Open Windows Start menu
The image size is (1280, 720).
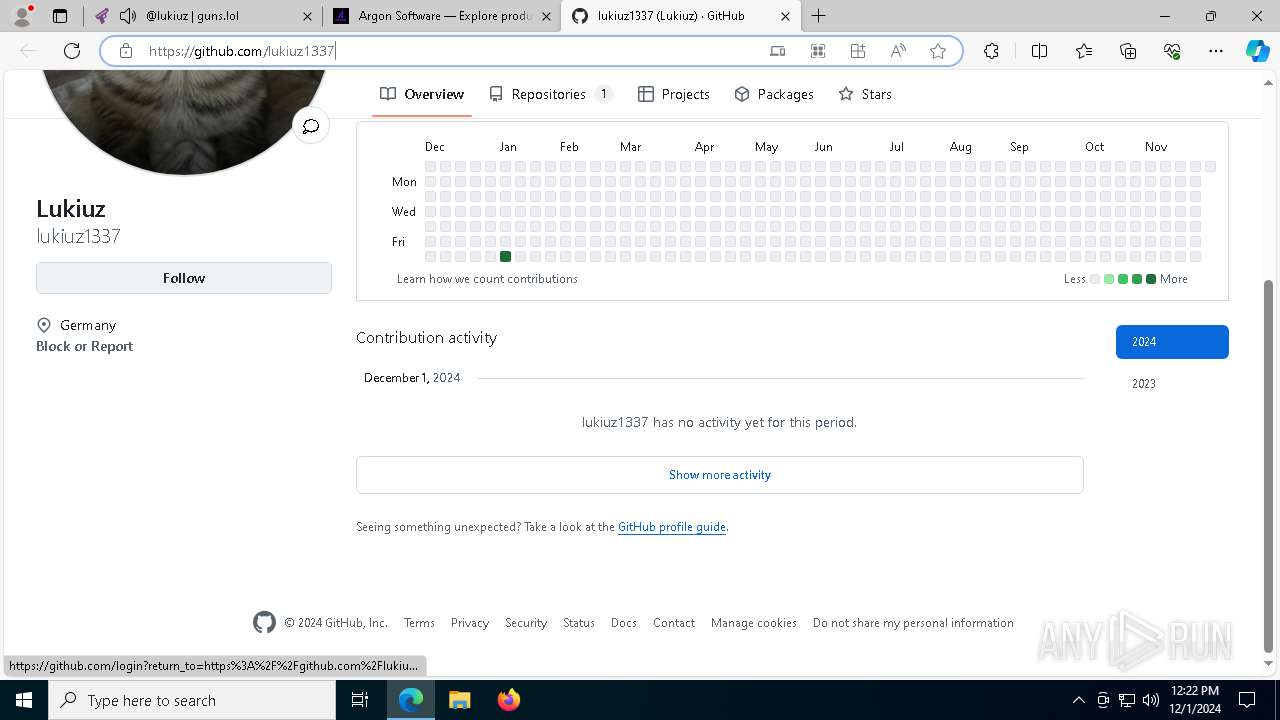[23, 700]
